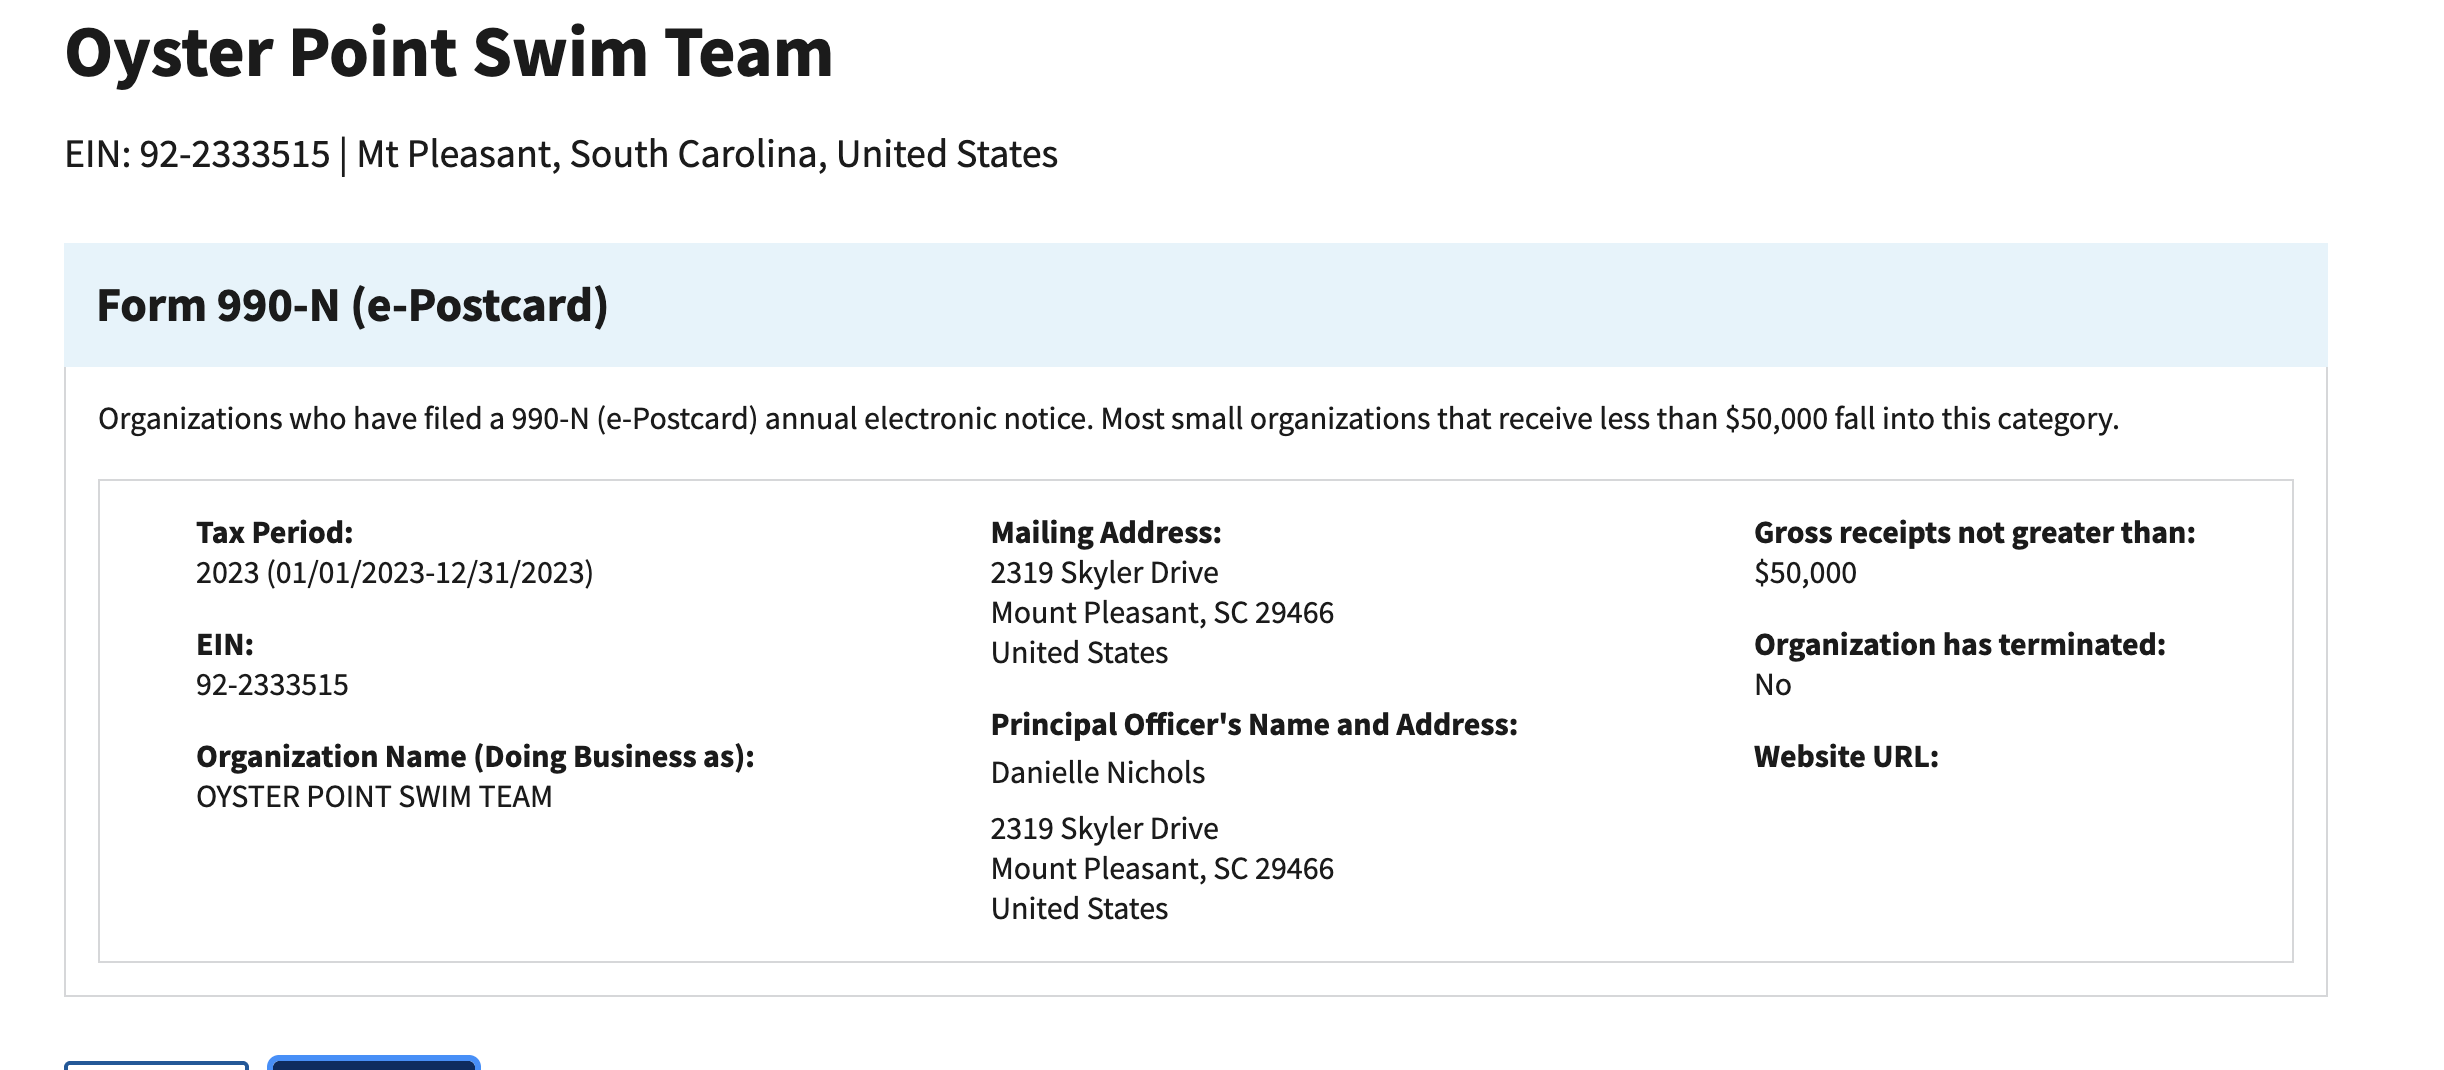2444x1070 pixels.
Task: Click the OYSTER POINT SWIM TEAM organization name
Action: pyautogui.click(x=374, y=797)
